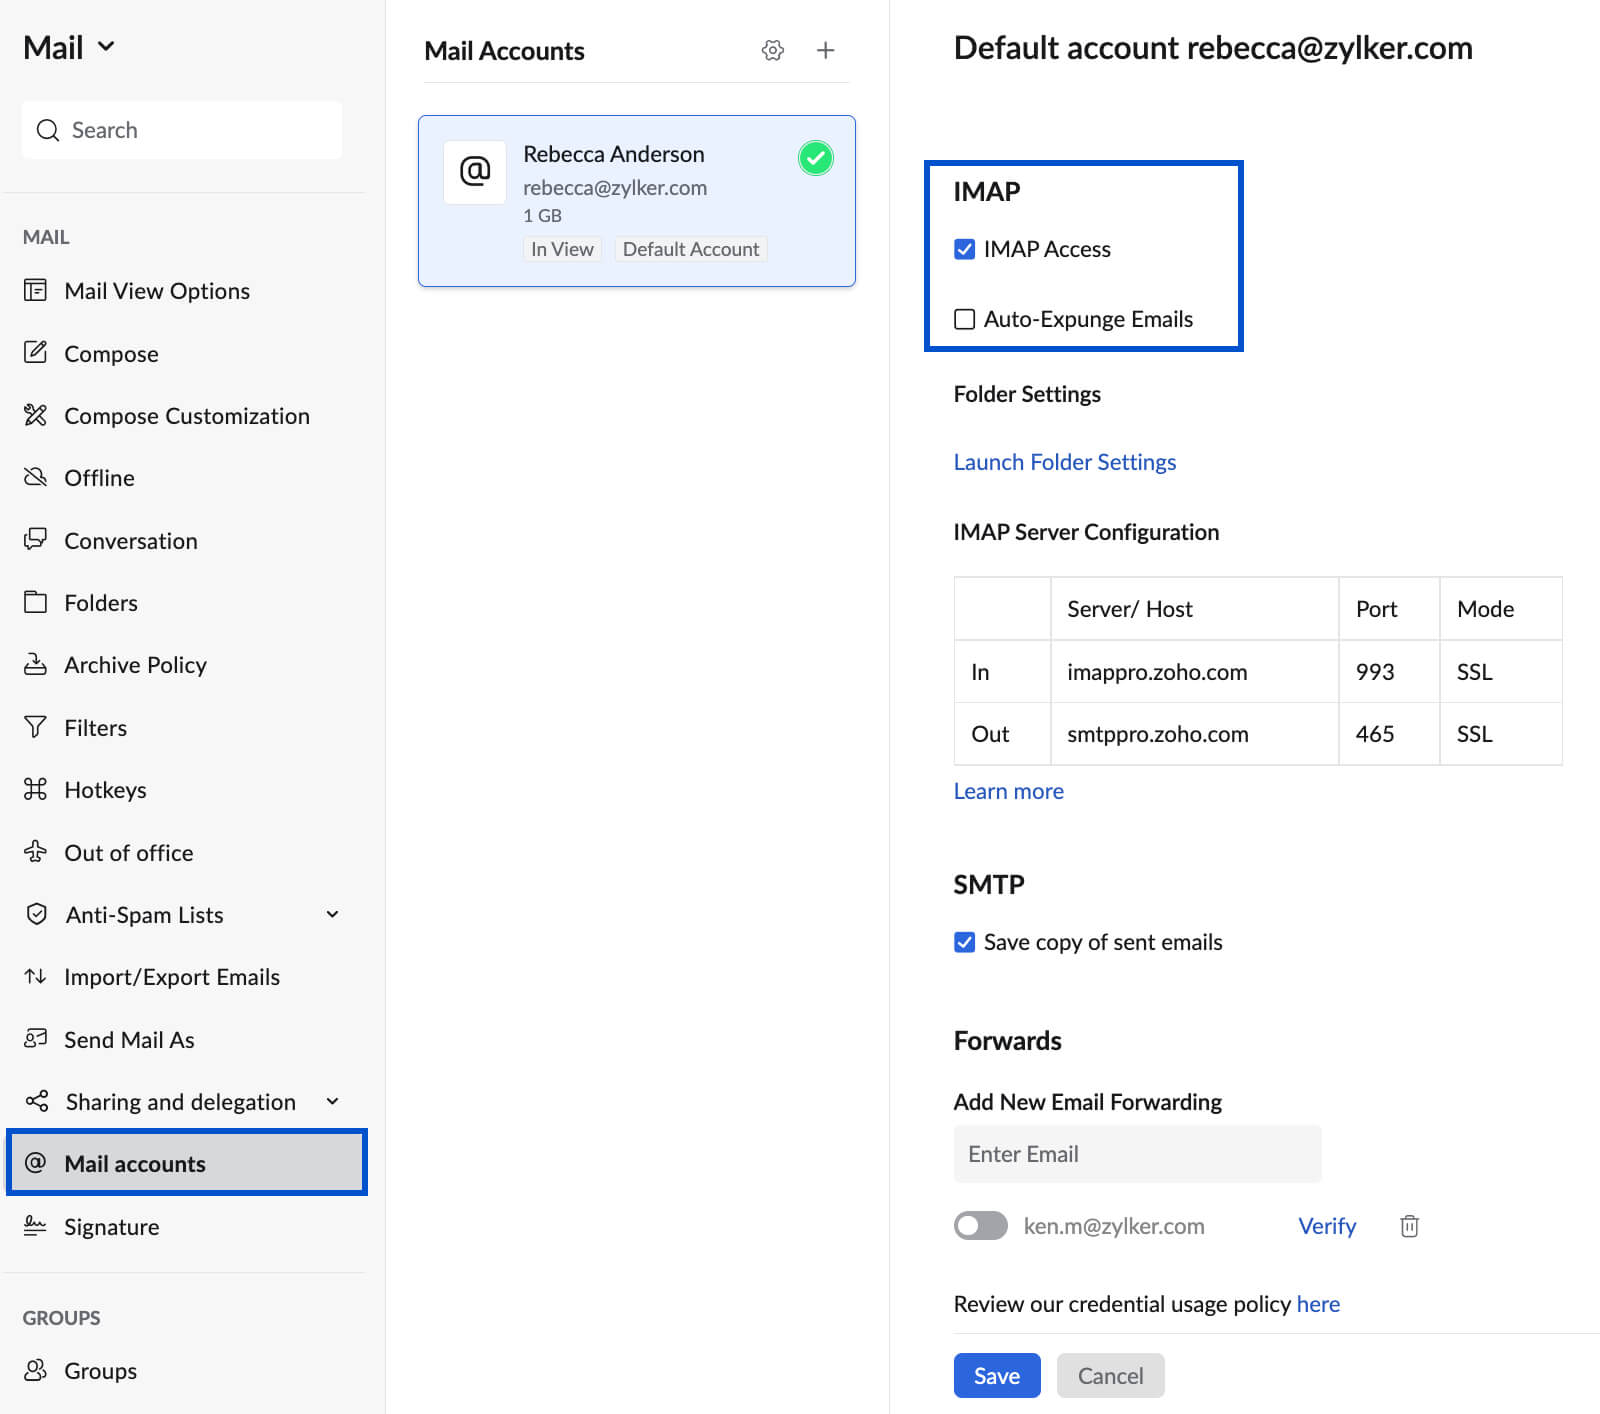This screenshot has height=1414, width=1600.
Task: Click the Hotkeys command icon
Action: pos(35,789)
